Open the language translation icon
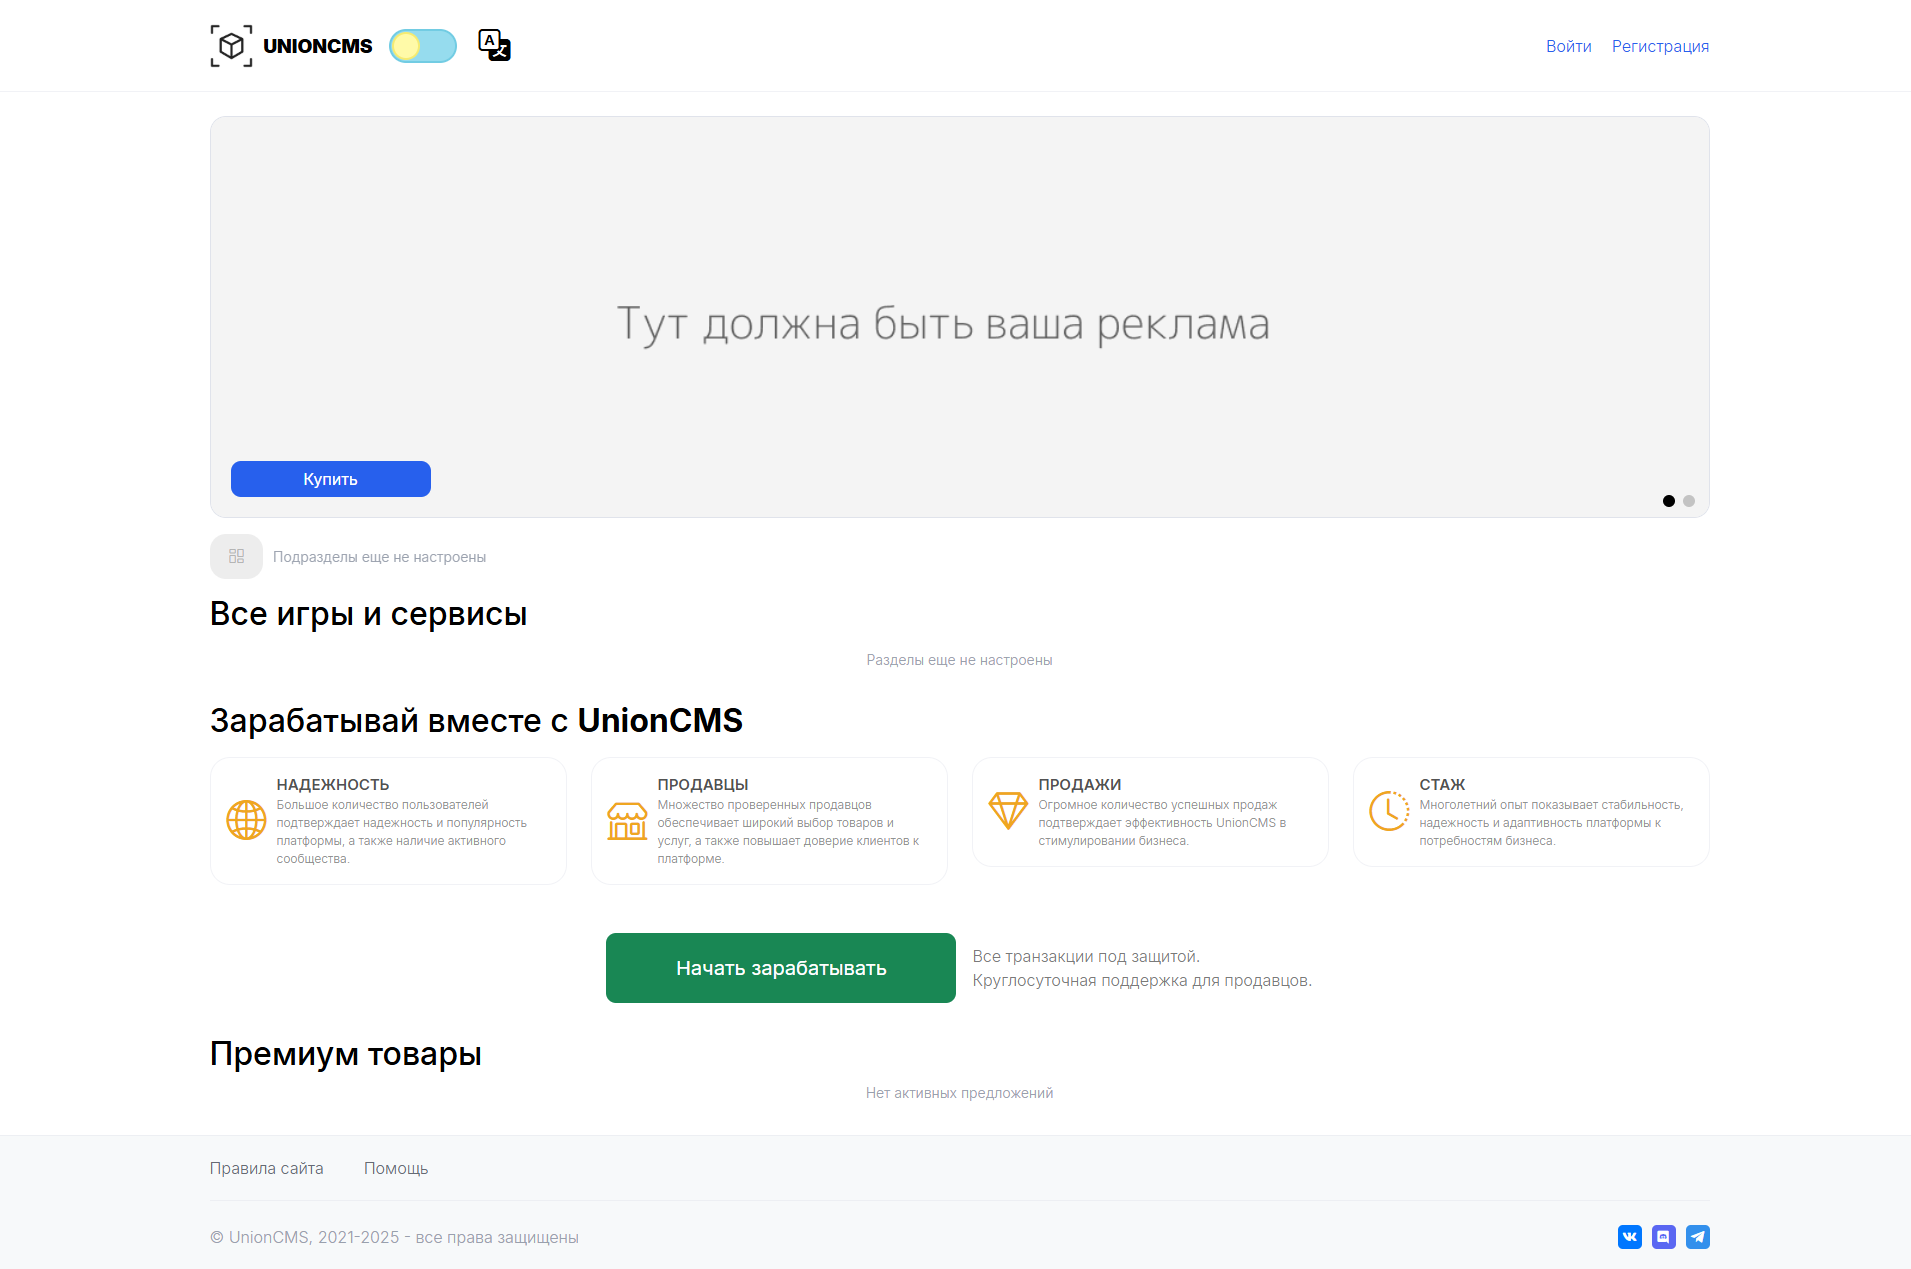The width and height of the screenshot is (1911, 1269). (x=495, y=45)
